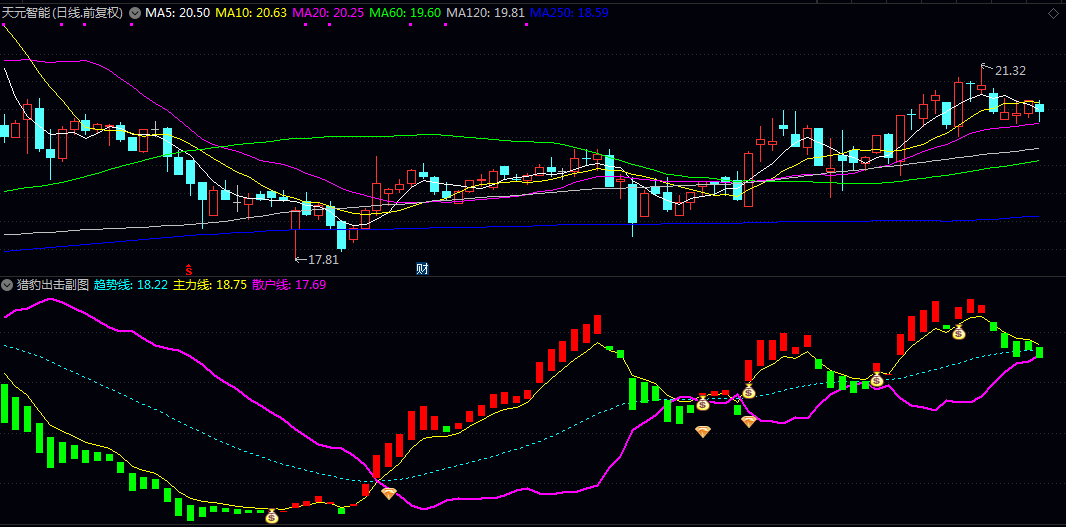
Task: Select the 天元智能(日线,前复权) chart title
Action: coord(63,13)
